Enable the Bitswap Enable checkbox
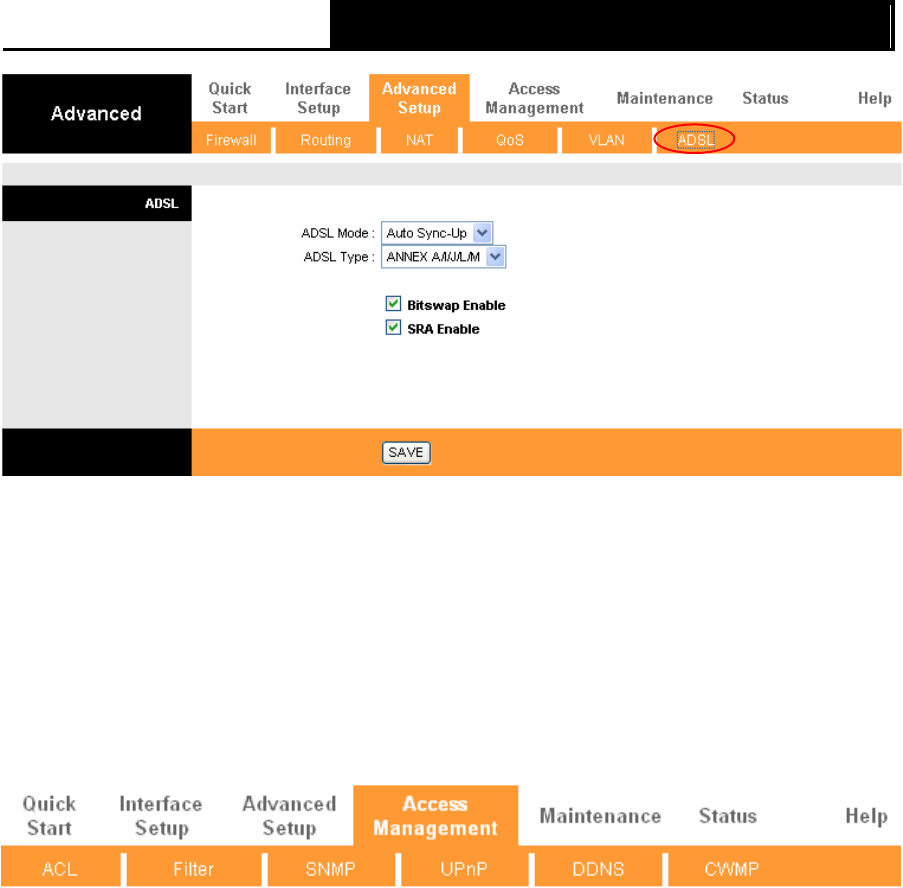 click(x=393, y=303)
